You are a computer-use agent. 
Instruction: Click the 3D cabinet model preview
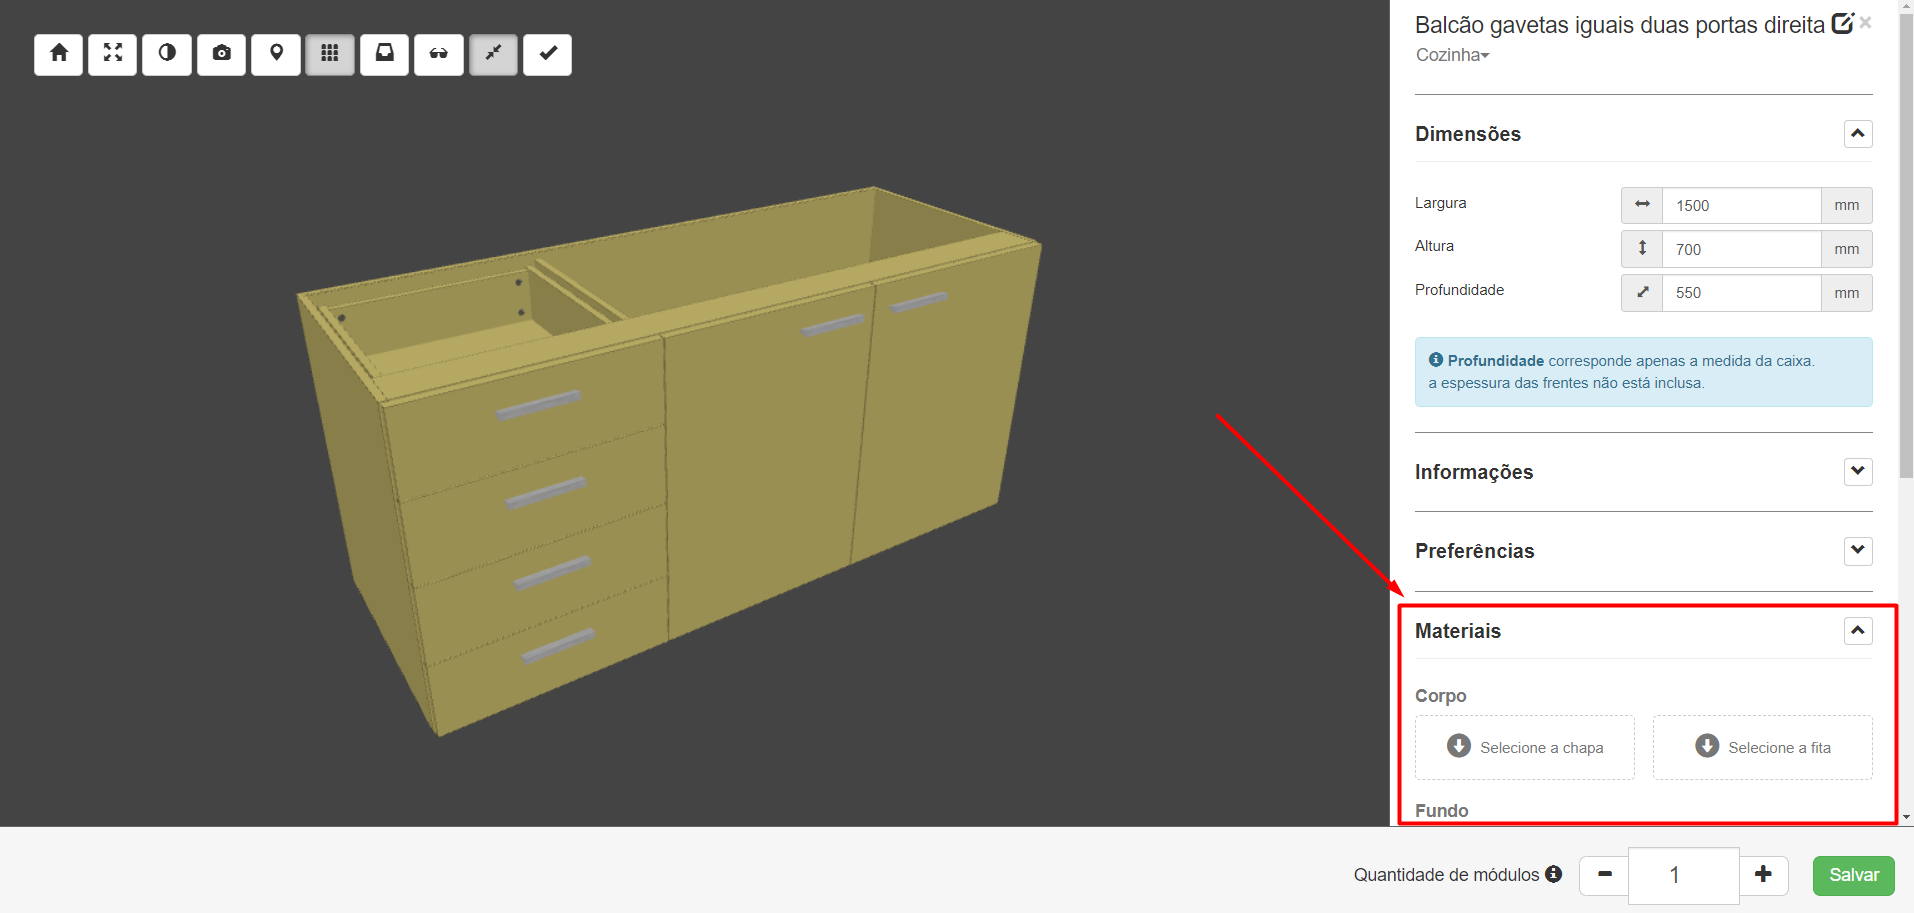[669, 461]
